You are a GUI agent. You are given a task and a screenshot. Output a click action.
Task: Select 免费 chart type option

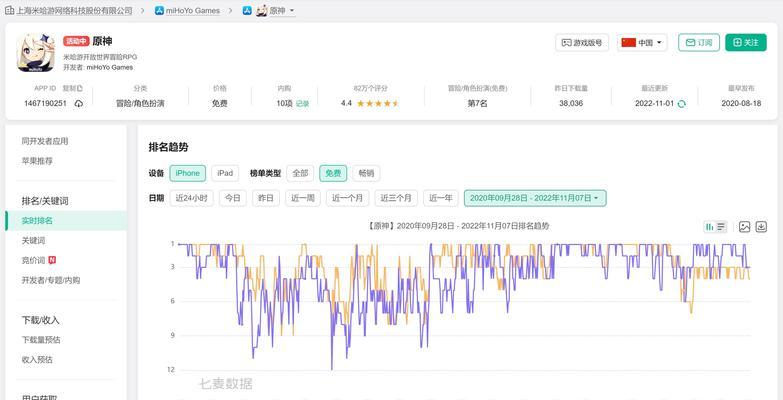coord(333,173)
